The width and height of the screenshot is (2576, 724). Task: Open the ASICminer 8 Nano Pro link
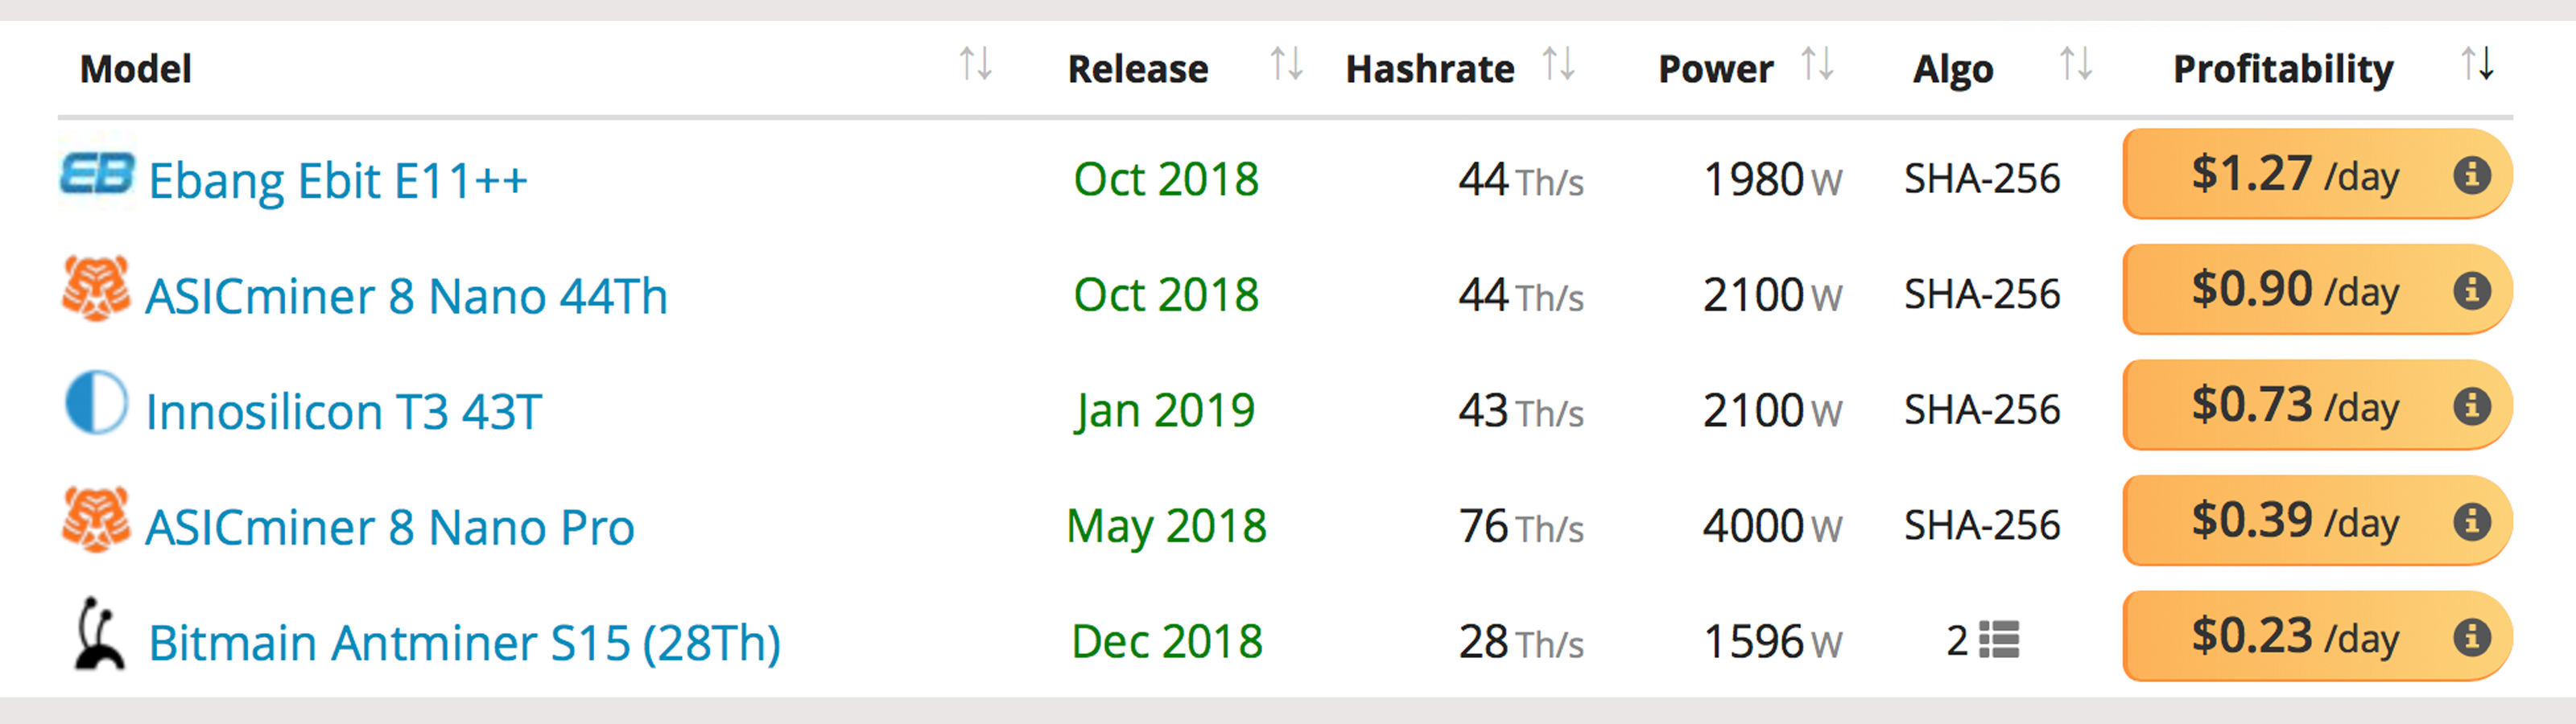[x=390, y=527]
